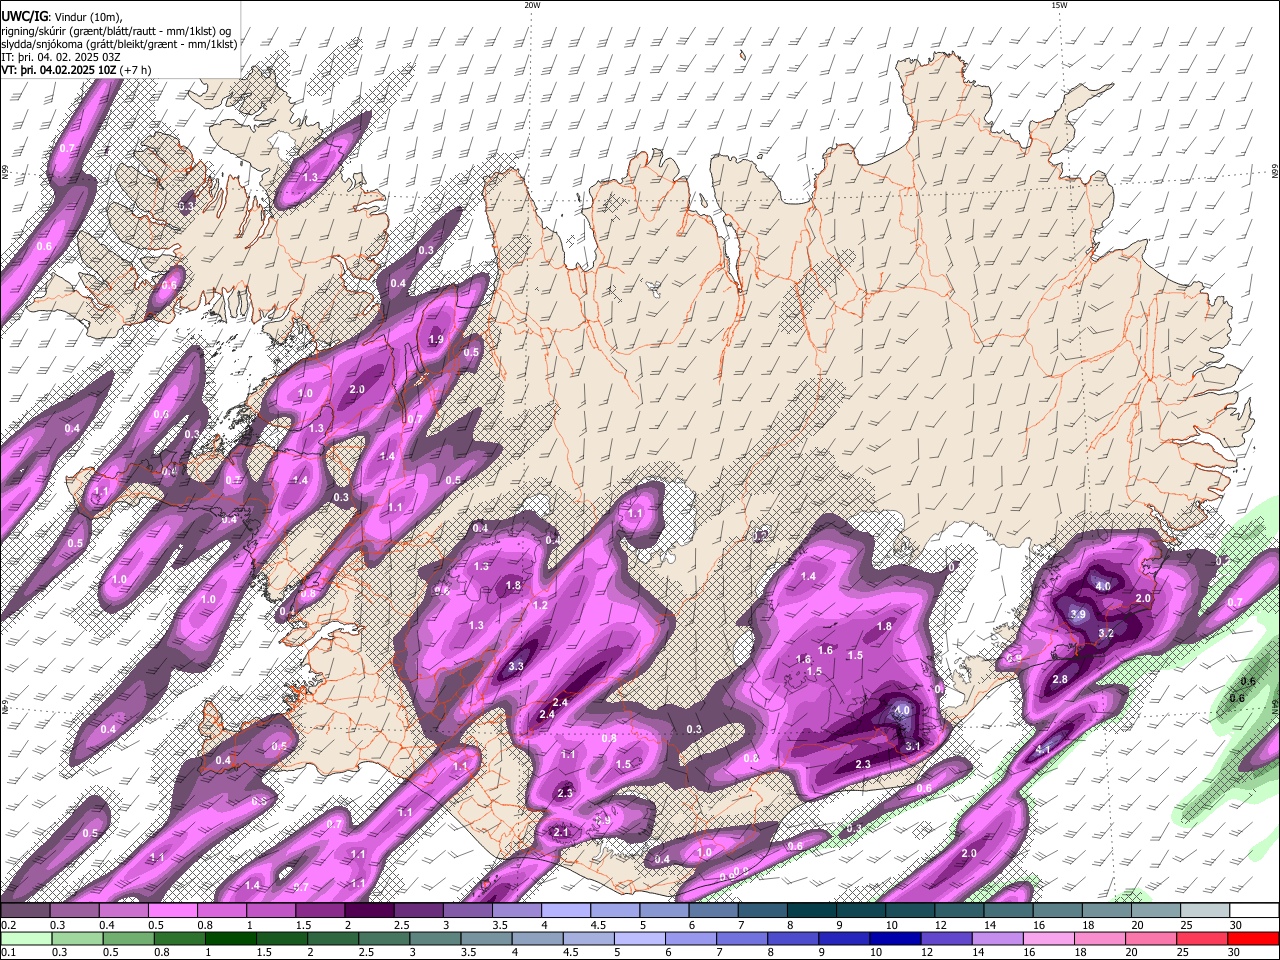1280x960 pixels.
Task: Pick the bright red swatch above bottom "30"
Action: point(1254,938)
